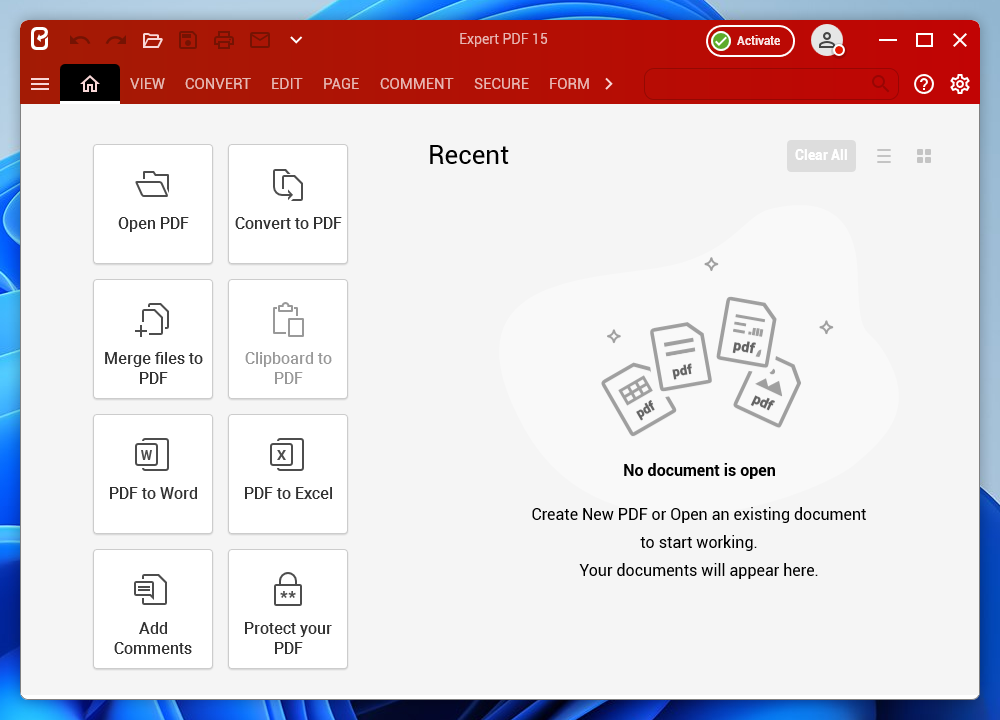Click the Undo arrow icon
This screenshot has height=720, width=1000.
(80, 40)
